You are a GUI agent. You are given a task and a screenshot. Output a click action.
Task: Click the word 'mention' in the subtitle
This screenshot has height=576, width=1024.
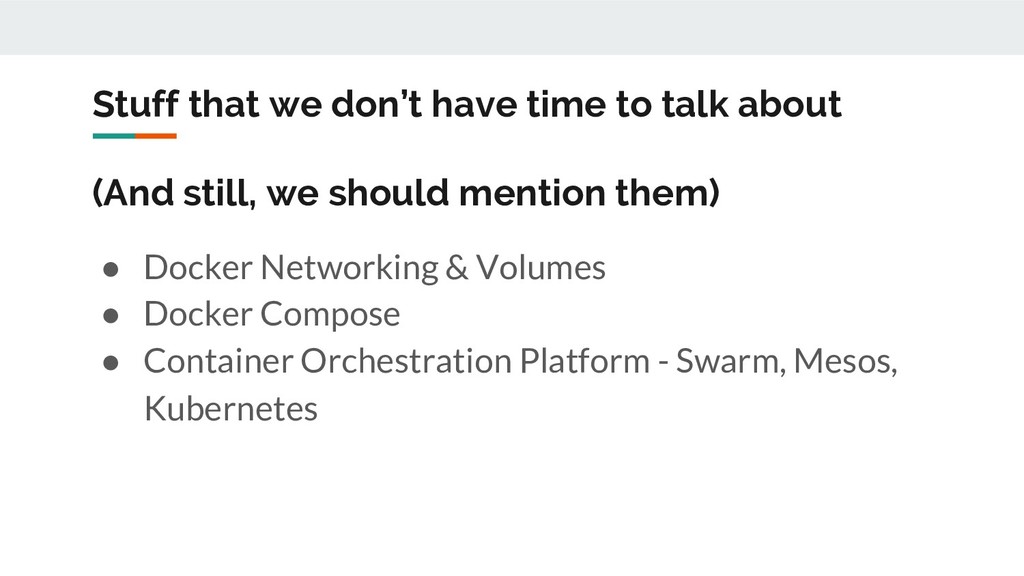(532, 193)
